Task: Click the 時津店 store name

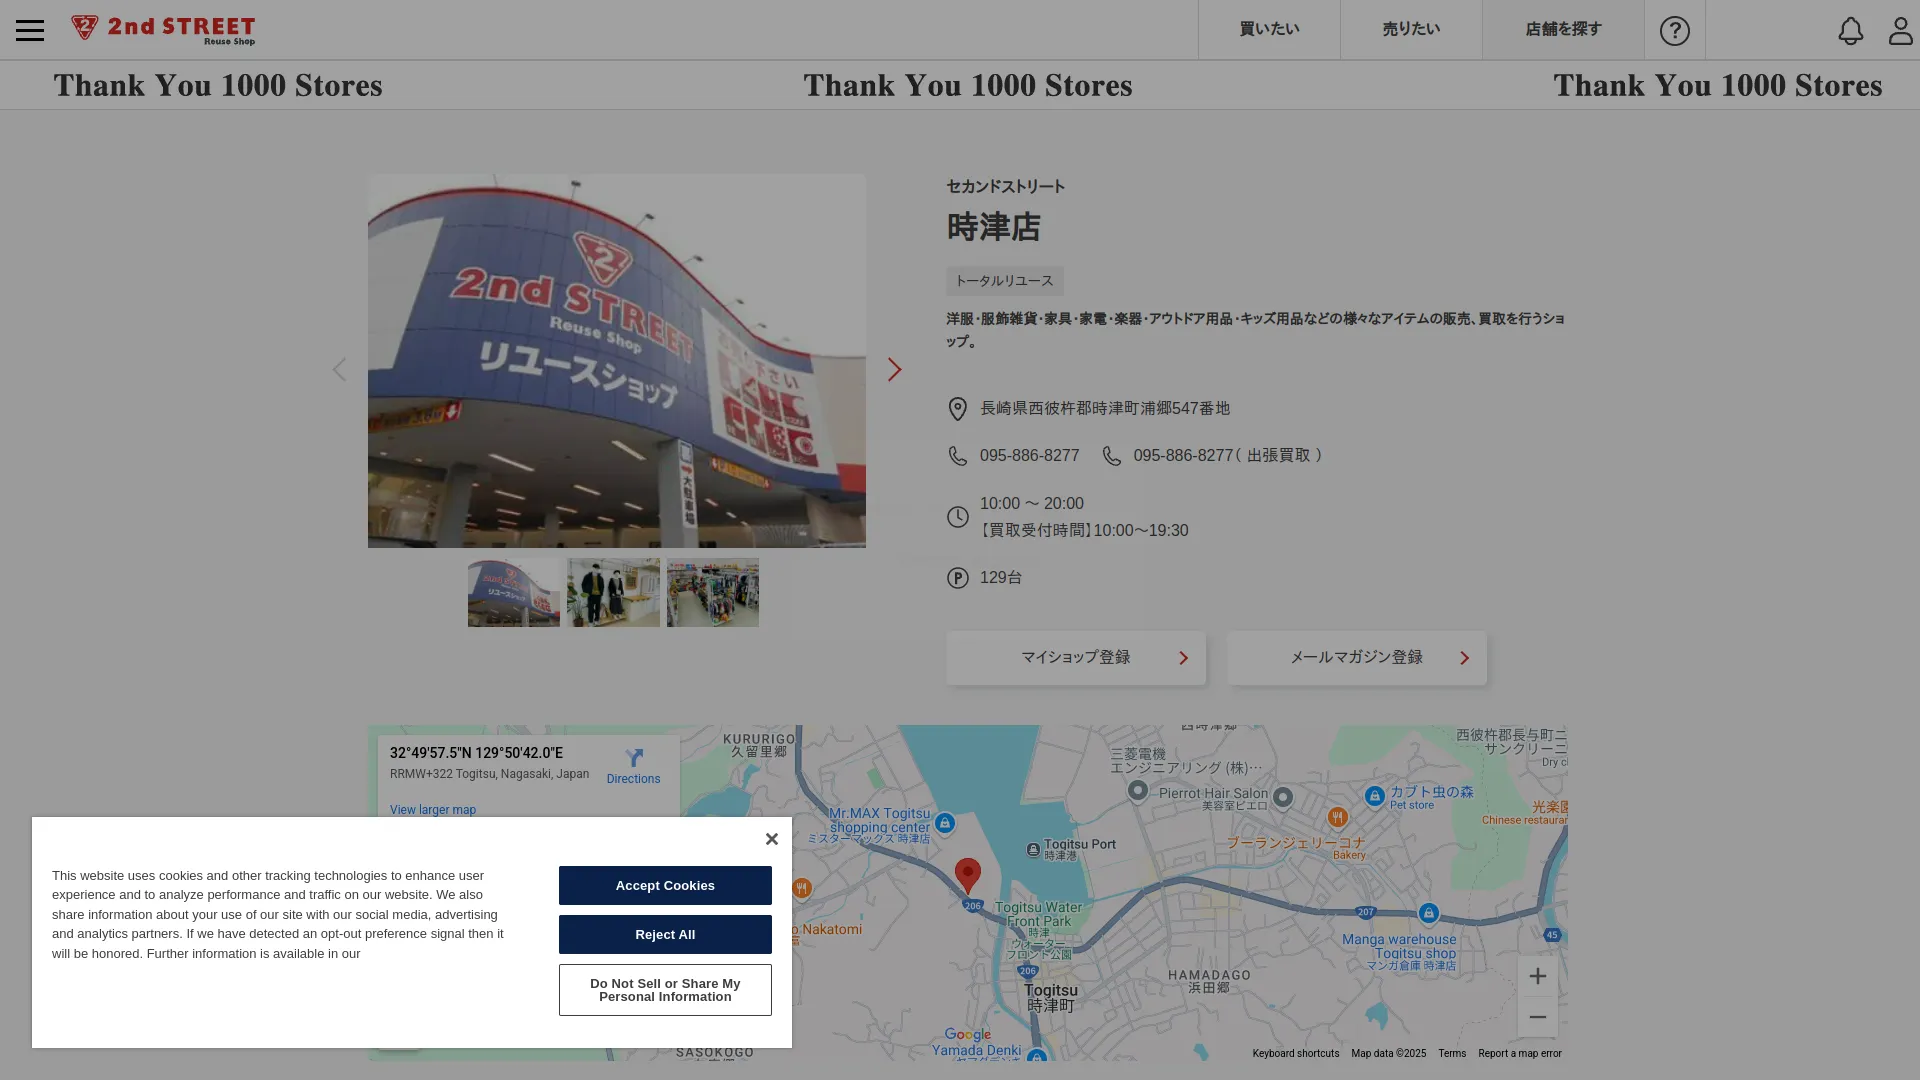Action: tap(993, 227)
